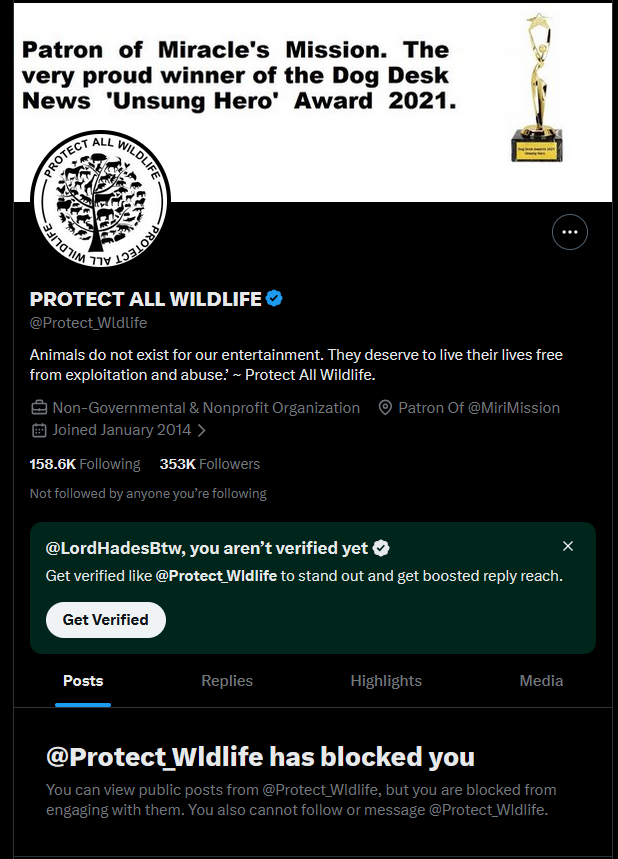The height and width of the screenshot is (859, 618).
Task: Click the calendar icon beside Joined January 2014
Action: 39,430
